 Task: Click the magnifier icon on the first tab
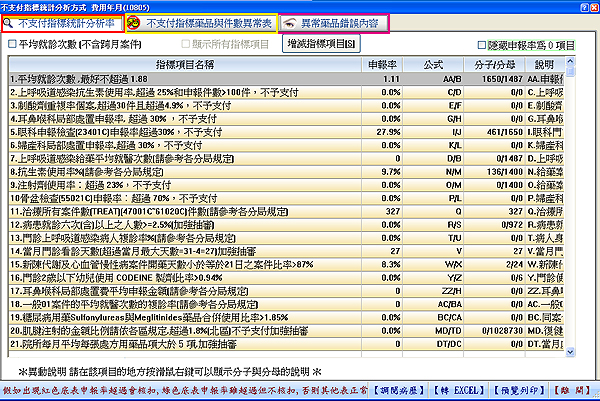tap(9, 21)
